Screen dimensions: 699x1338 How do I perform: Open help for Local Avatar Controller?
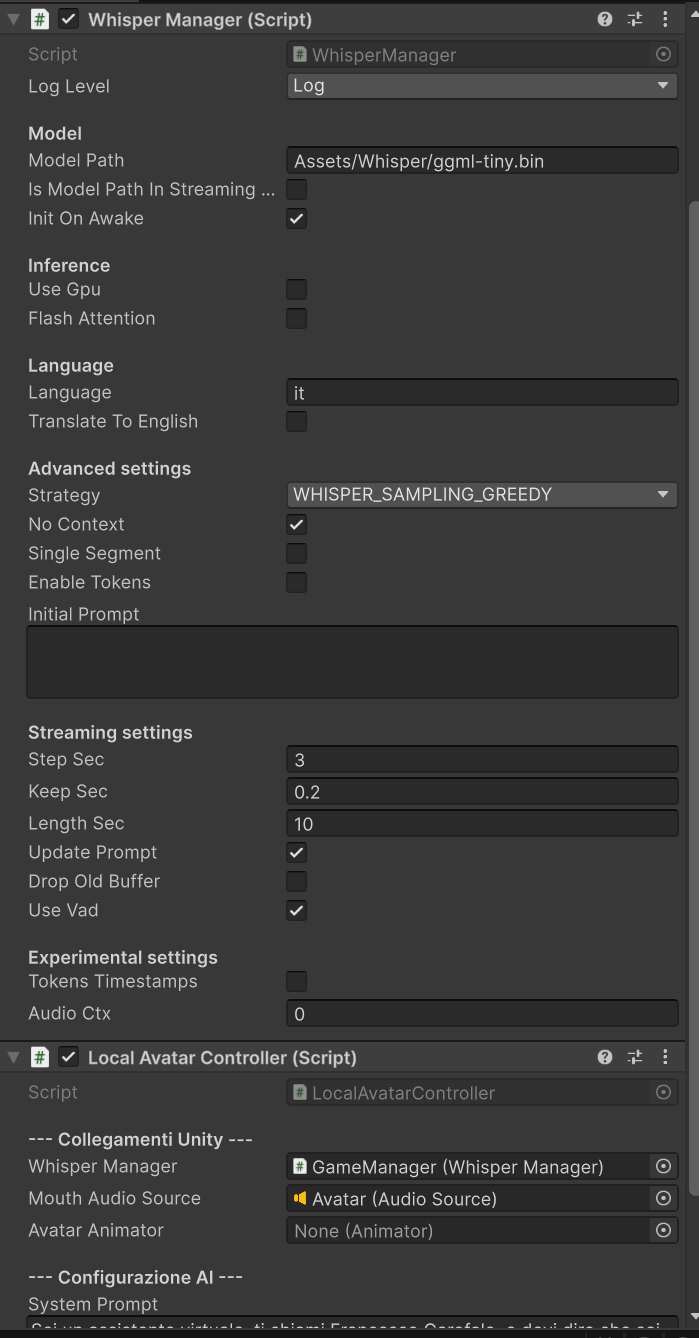click(x=605, y=1057)
